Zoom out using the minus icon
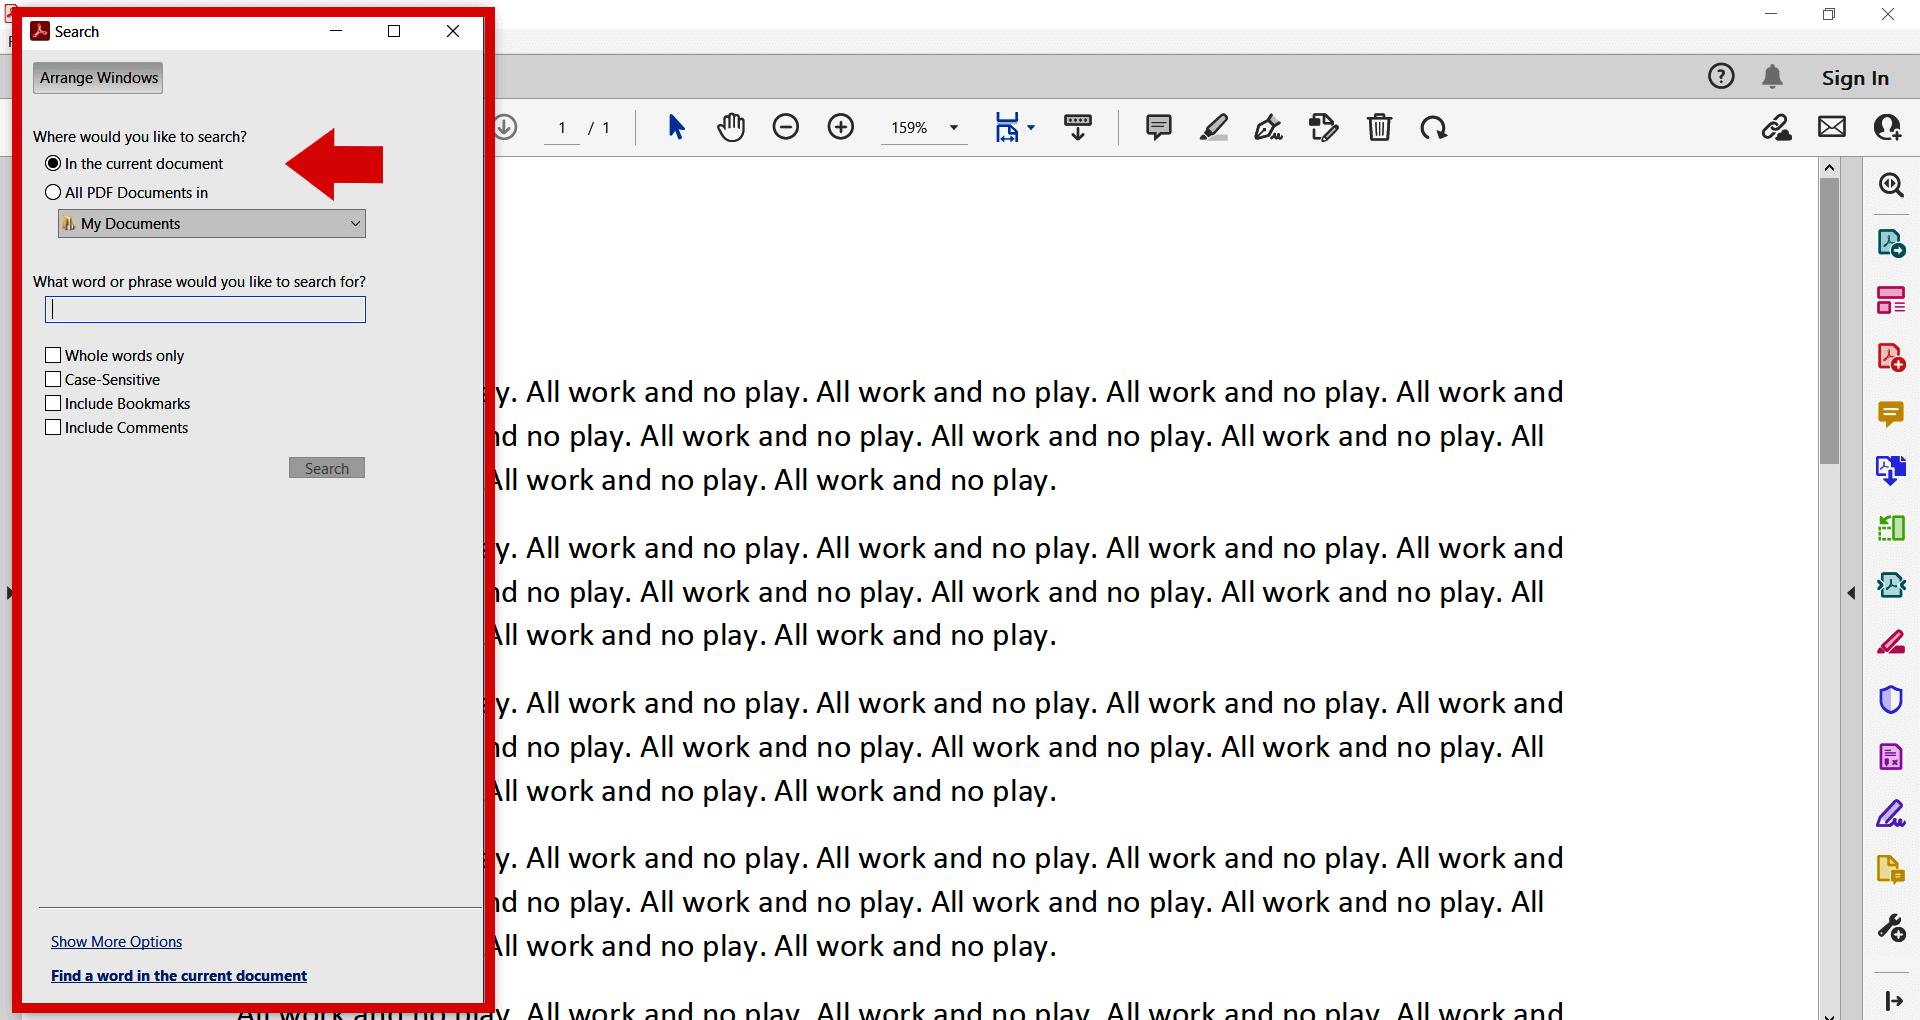This screenshot has height=1020, width=1920. (787, 127)
